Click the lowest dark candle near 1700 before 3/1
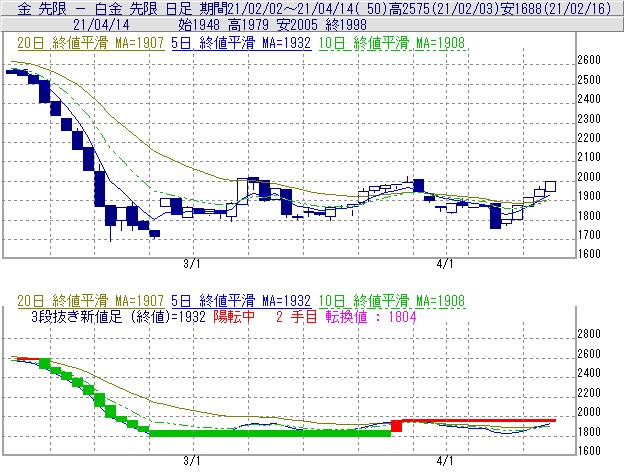The width and height of the screenshot is (624, 473). tap(154, 234)
